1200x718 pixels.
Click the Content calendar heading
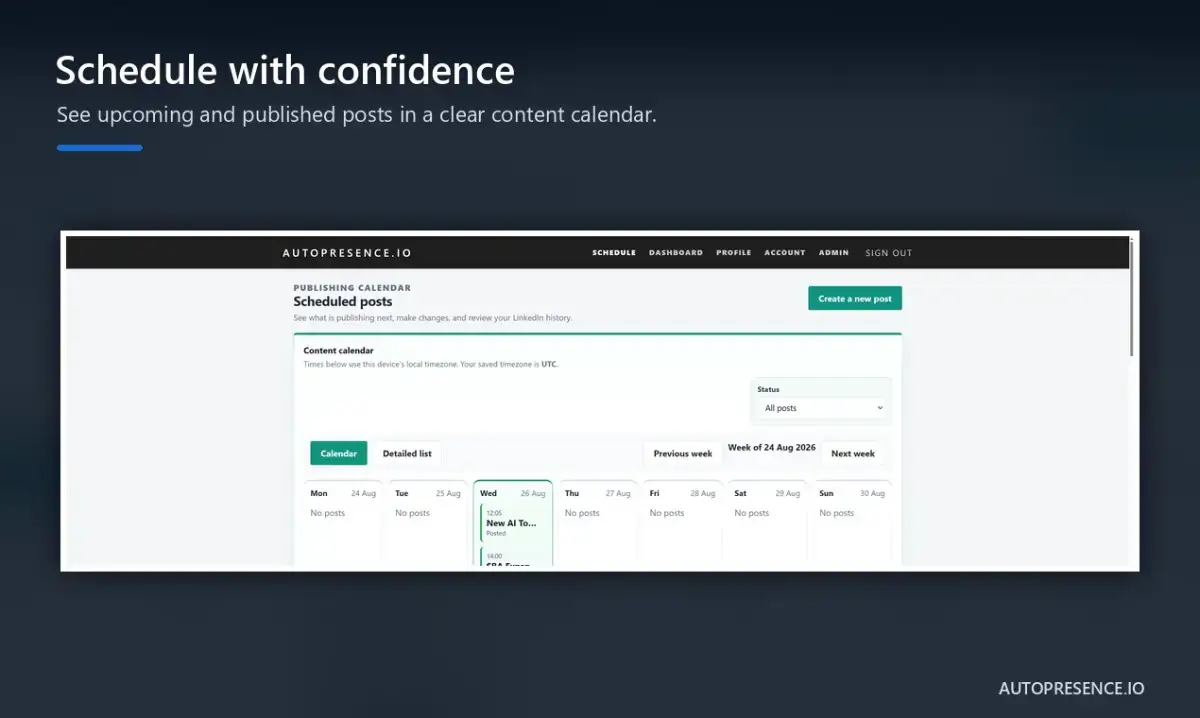[338, 351]
